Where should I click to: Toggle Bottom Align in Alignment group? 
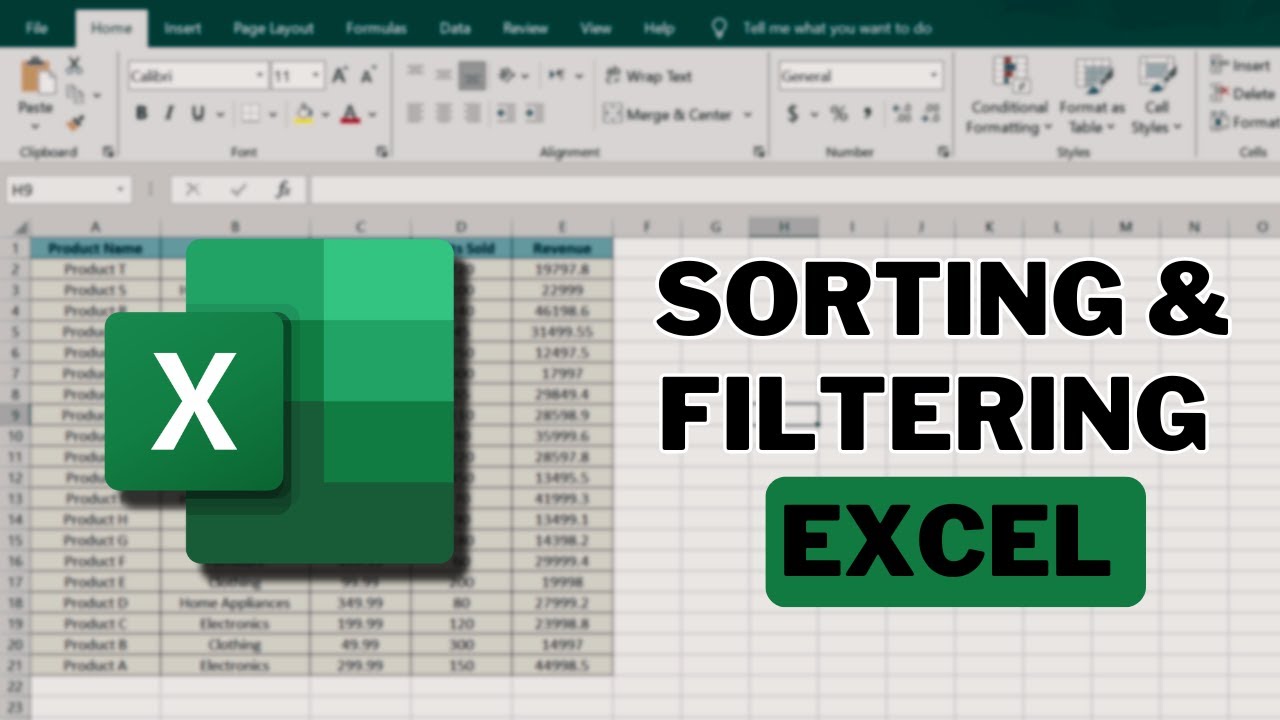pyautogui.click(x=472, y=75)
